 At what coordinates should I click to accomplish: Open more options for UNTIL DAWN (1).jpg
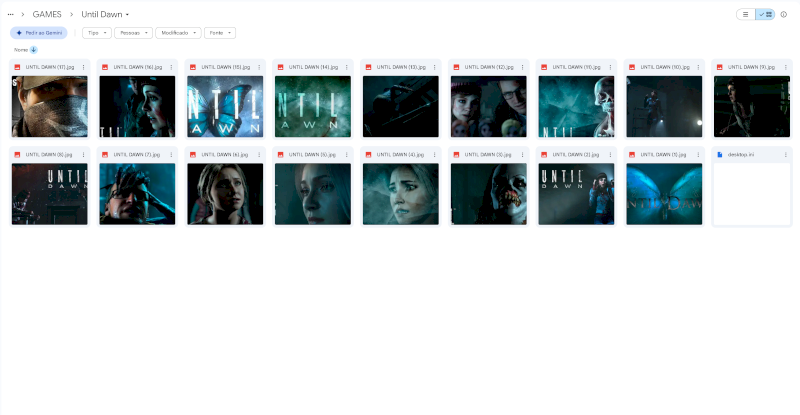tap(698, 155)
